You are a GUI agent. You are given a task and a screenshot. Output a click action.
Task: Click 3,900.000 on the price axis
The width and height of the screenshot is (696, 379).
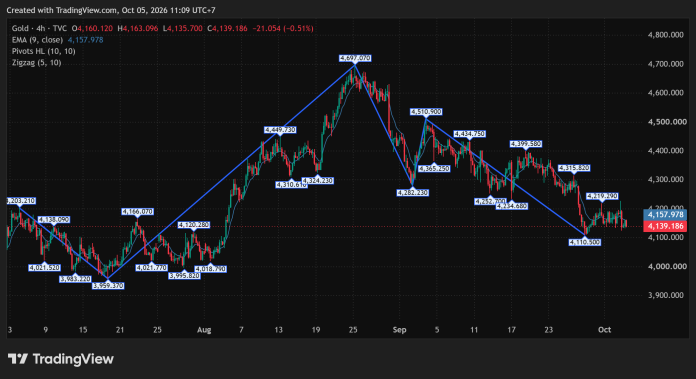click(x=665, y=295)
